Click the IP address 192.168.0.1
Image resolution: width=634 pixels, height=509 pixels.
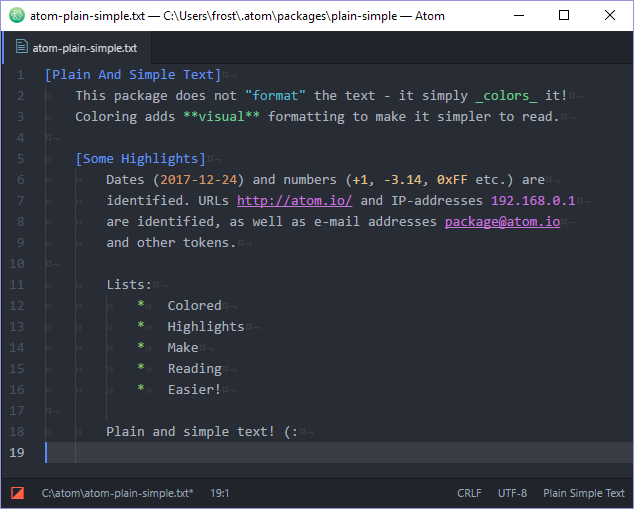tap(533, 201)
